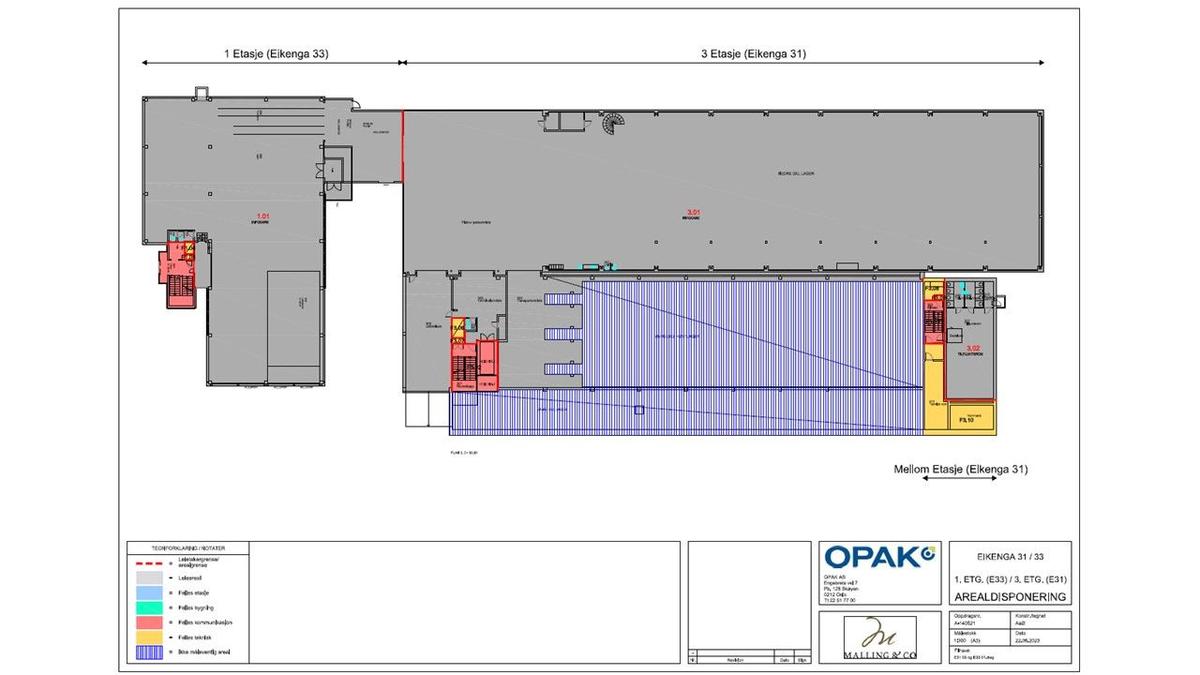The height and width of the screenshot is (675, 1200).
Task: Select the spiral staircase symbol
Action: click(612, 125)
